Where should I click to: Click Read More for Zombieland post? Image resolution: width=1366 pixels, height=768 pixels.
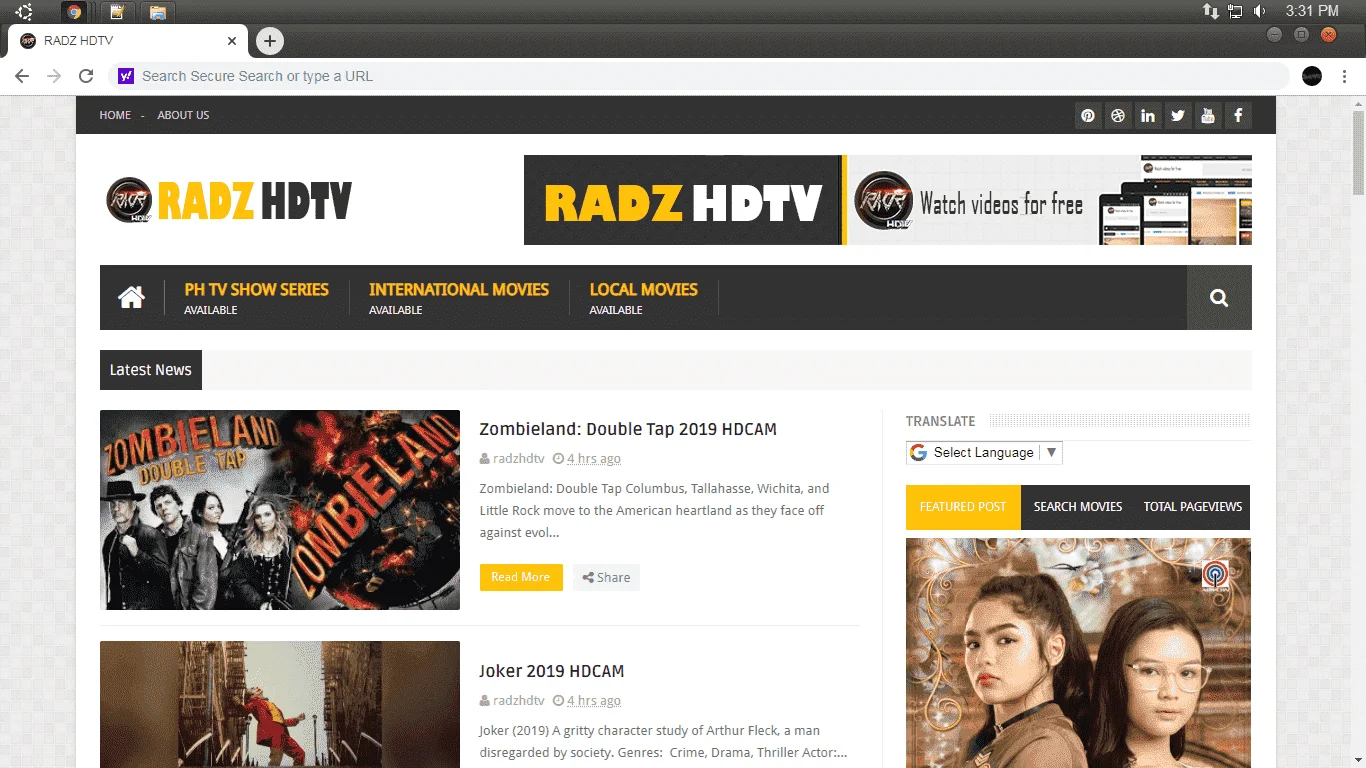[521, 577]
